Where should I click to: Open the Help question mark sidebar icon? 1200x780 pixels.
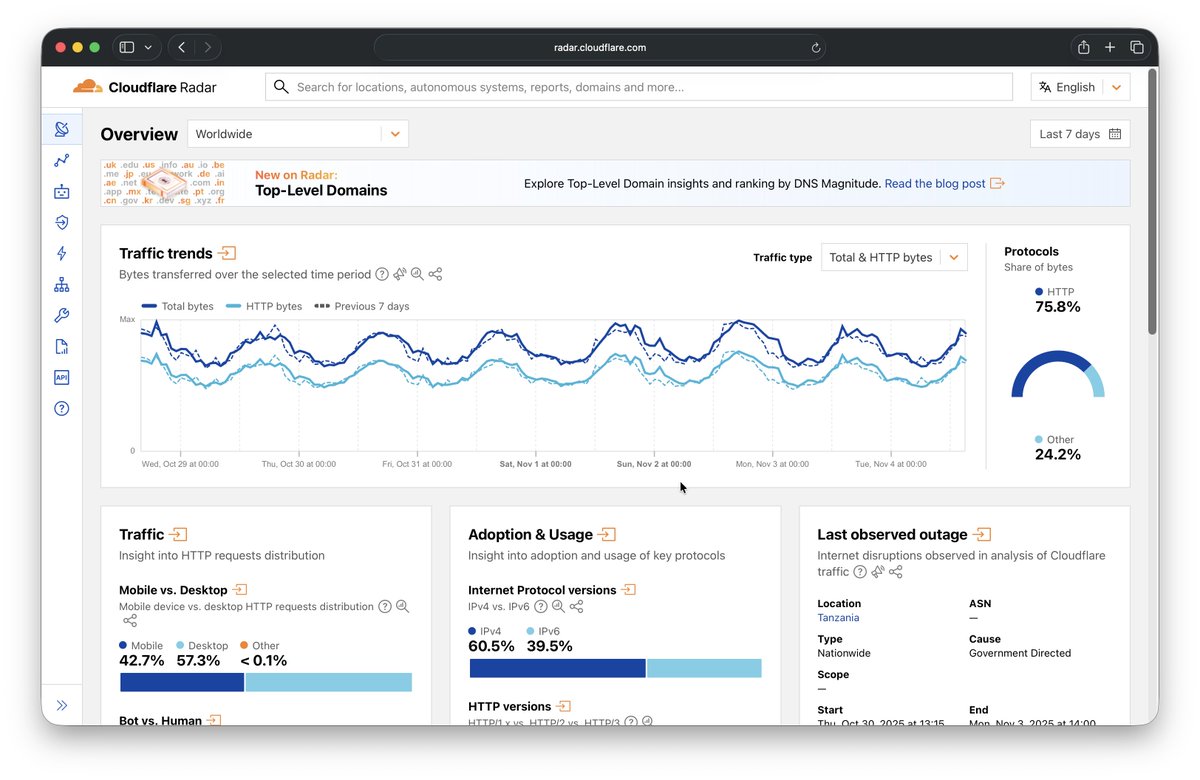[62, 408]
